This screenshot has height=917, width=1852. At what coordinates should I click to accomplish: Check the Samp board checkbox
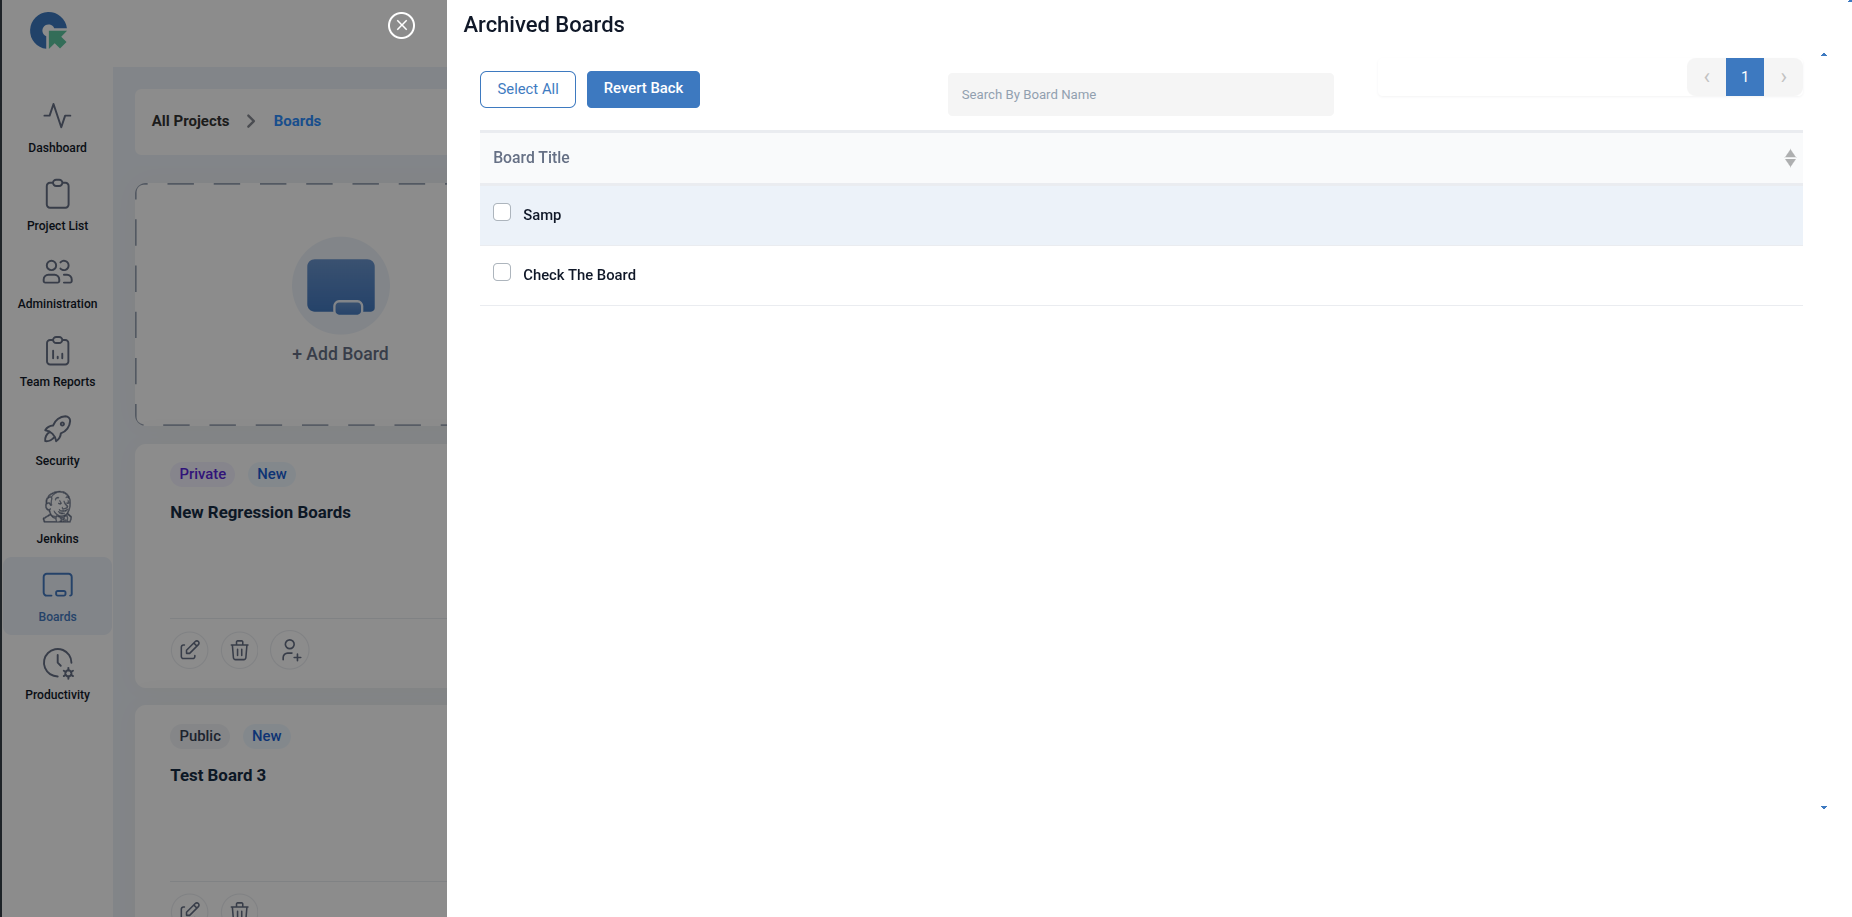(502, 212)
